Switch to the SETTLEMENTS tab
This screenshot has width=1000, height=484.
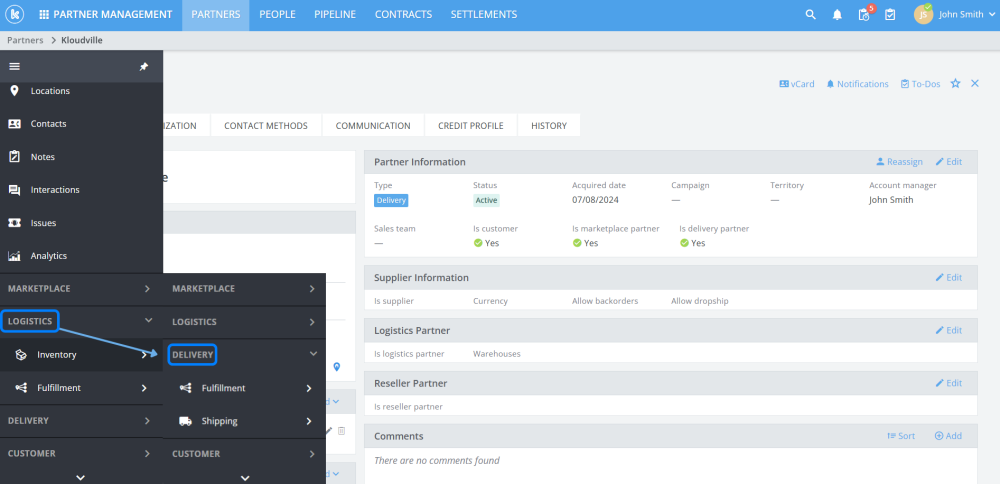483,15
